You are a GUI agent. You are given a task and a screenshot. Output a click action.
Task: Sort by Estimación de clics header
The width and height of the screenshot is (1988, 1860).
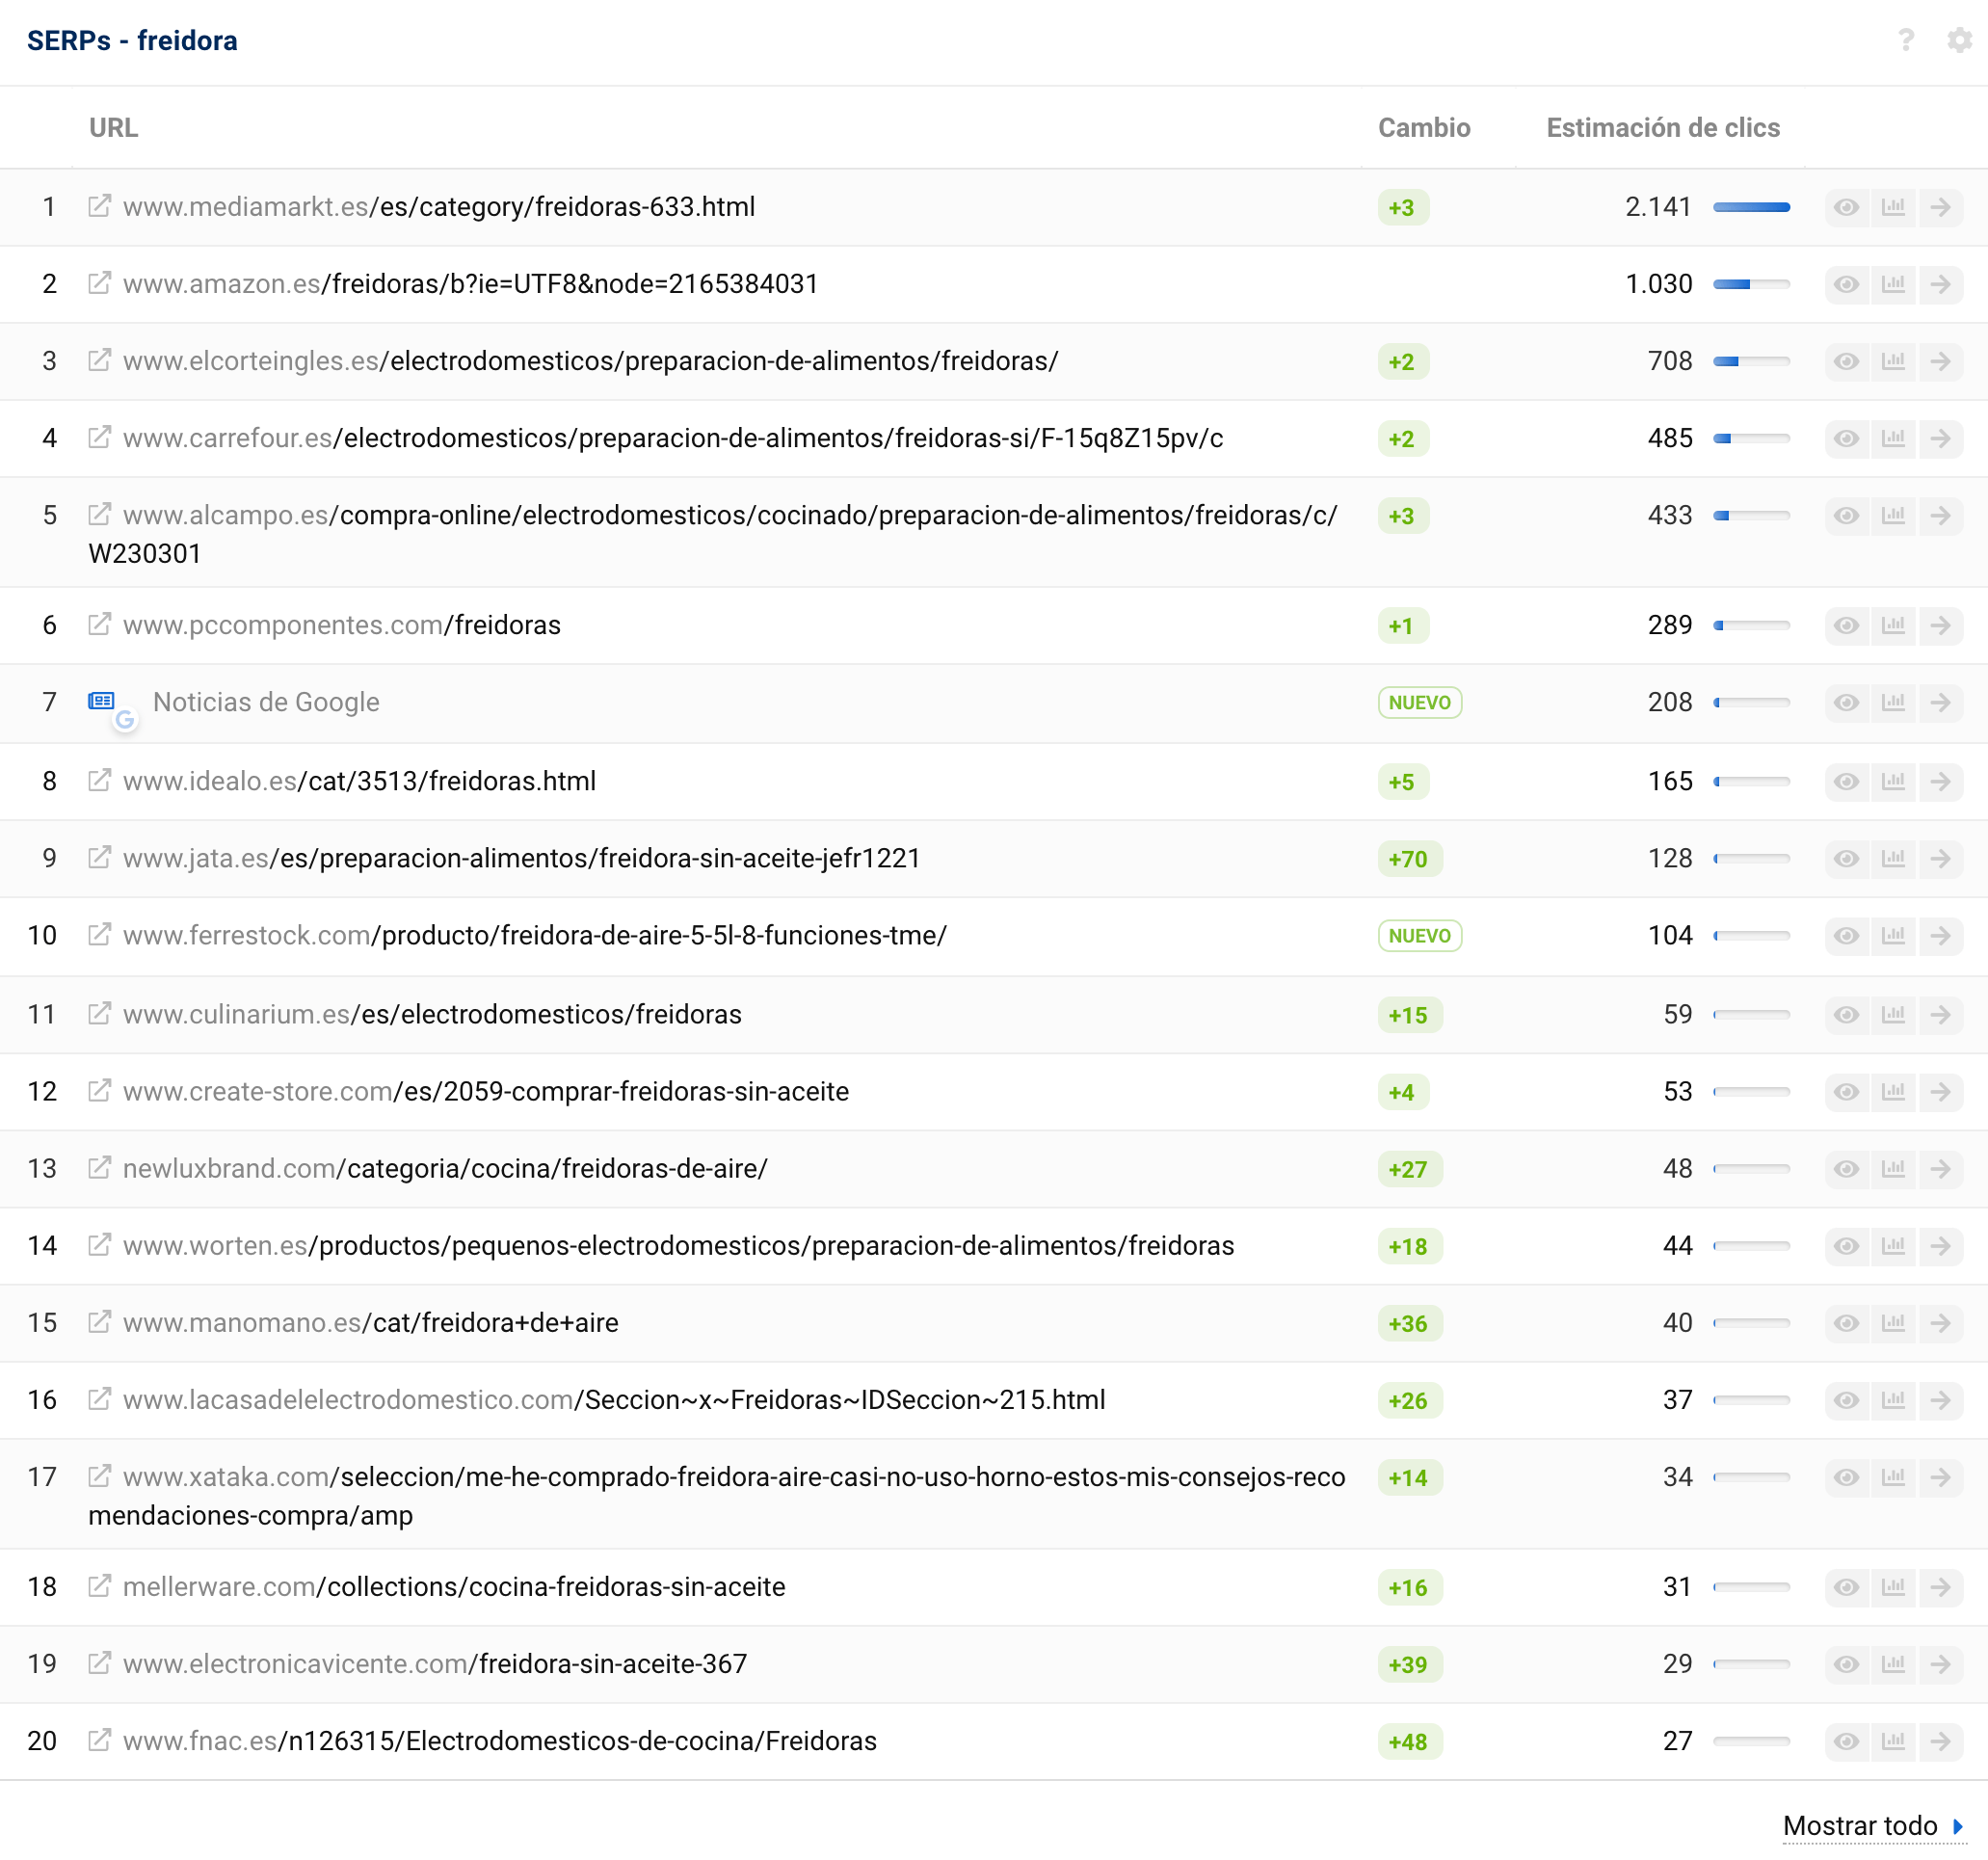[1662, 128]
